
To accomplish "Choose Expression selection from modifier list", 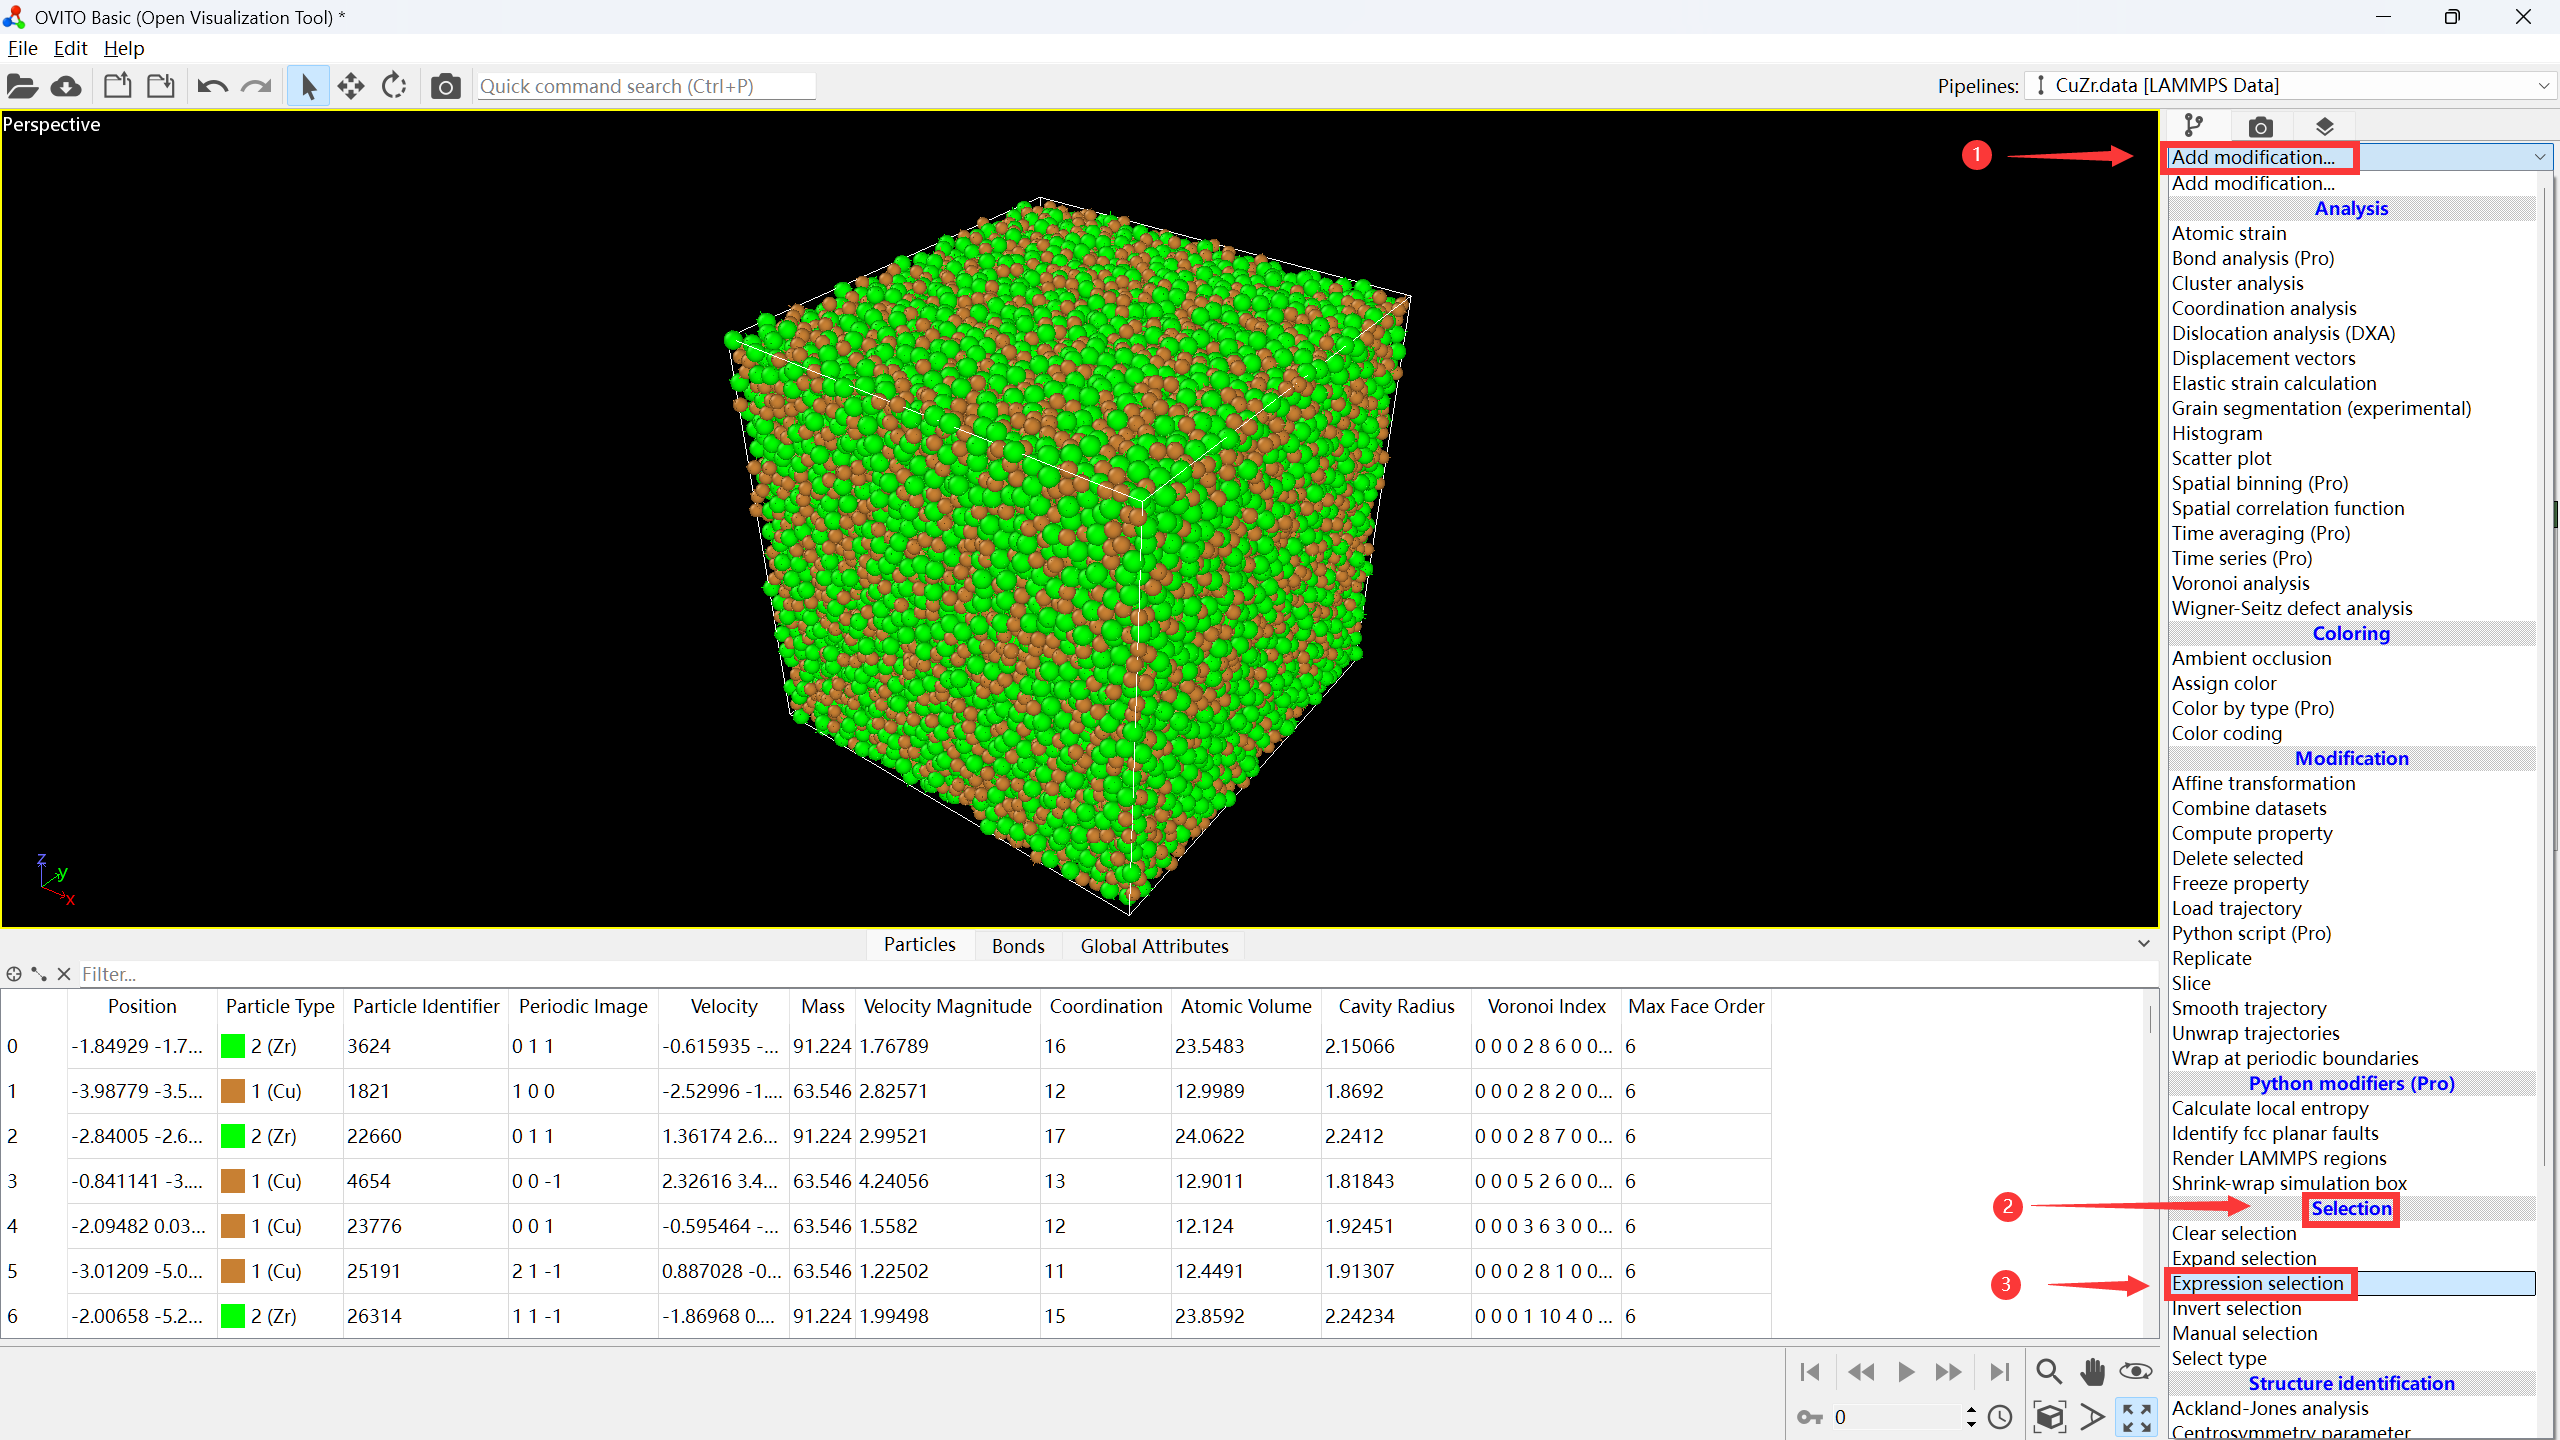I will point(2257,1283).
